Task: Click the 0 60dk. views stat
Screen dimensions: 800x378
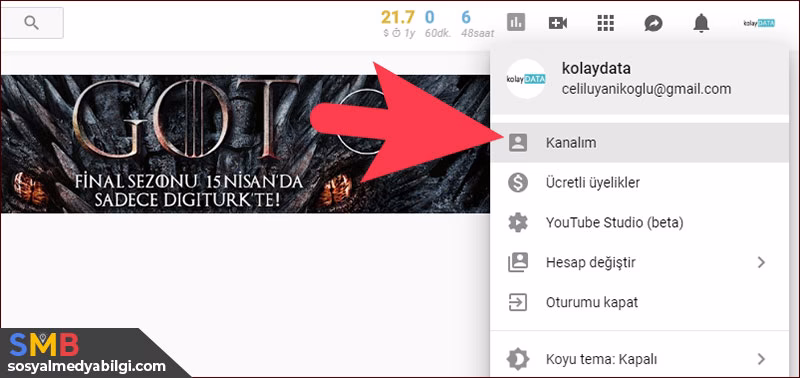Action: pos(437,23)
